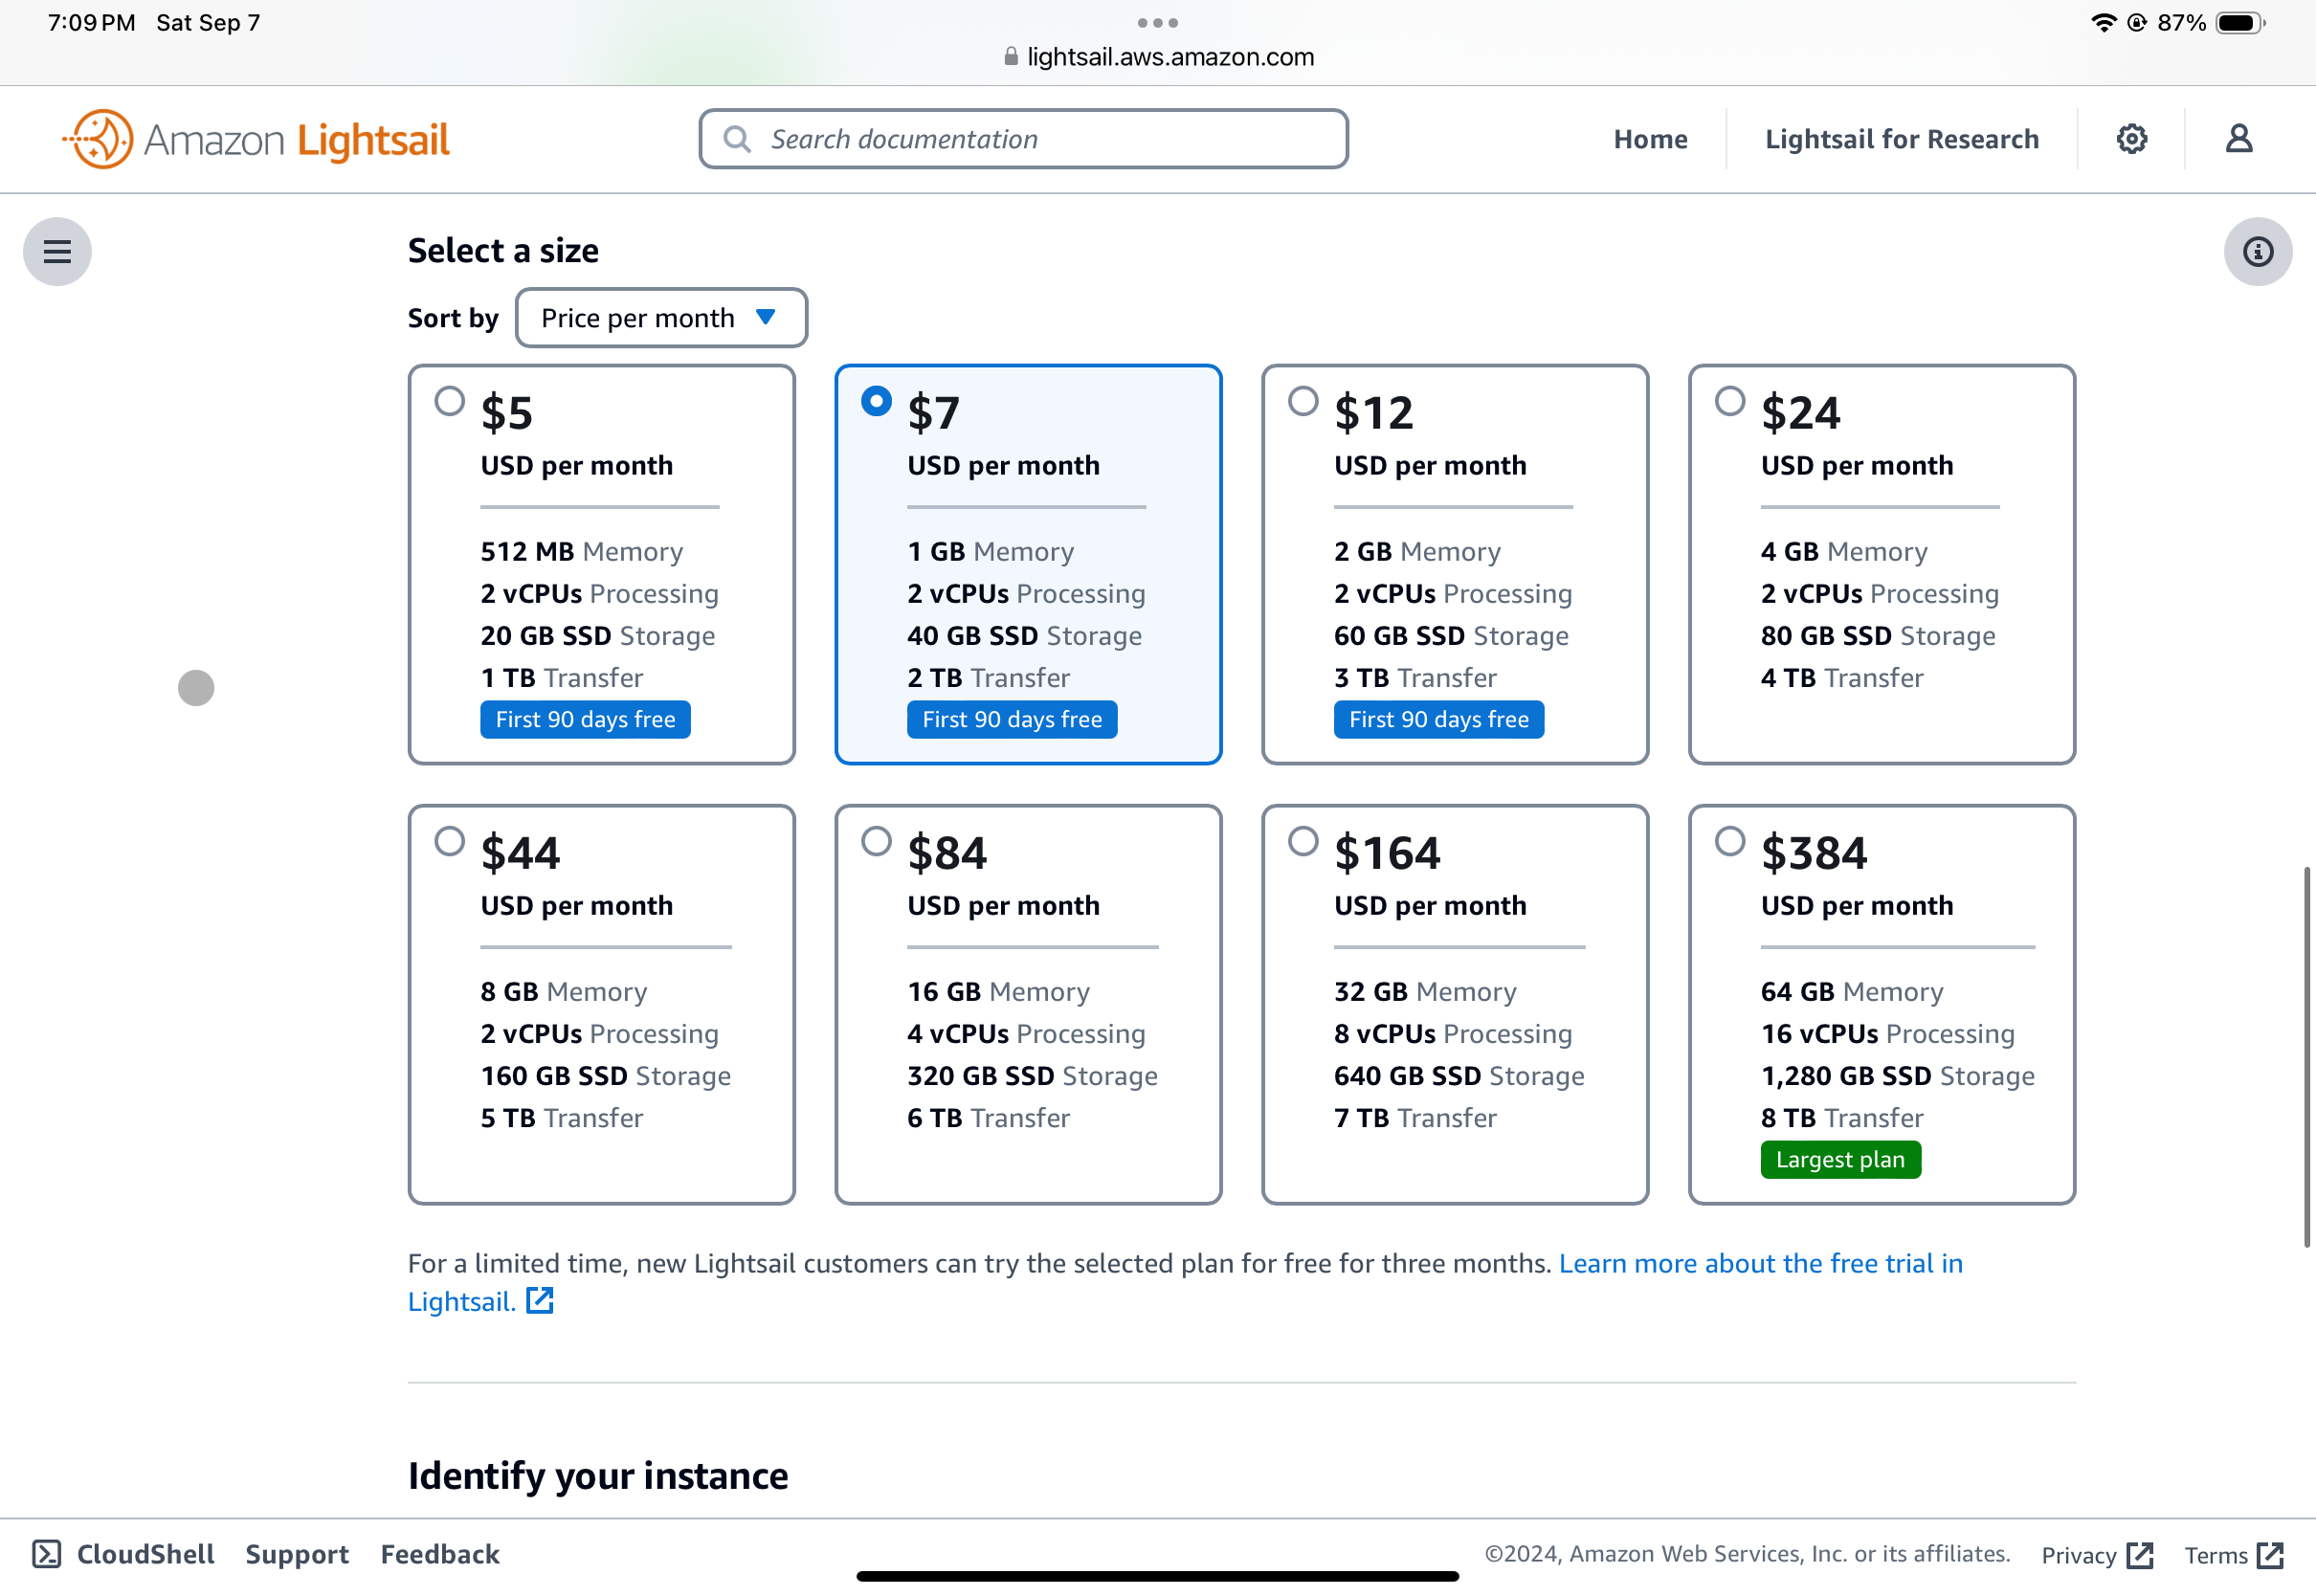Click First 90 days free badge on $5 plan
The height and width of the screenshot is (1596, 2316).
(585, 719)
